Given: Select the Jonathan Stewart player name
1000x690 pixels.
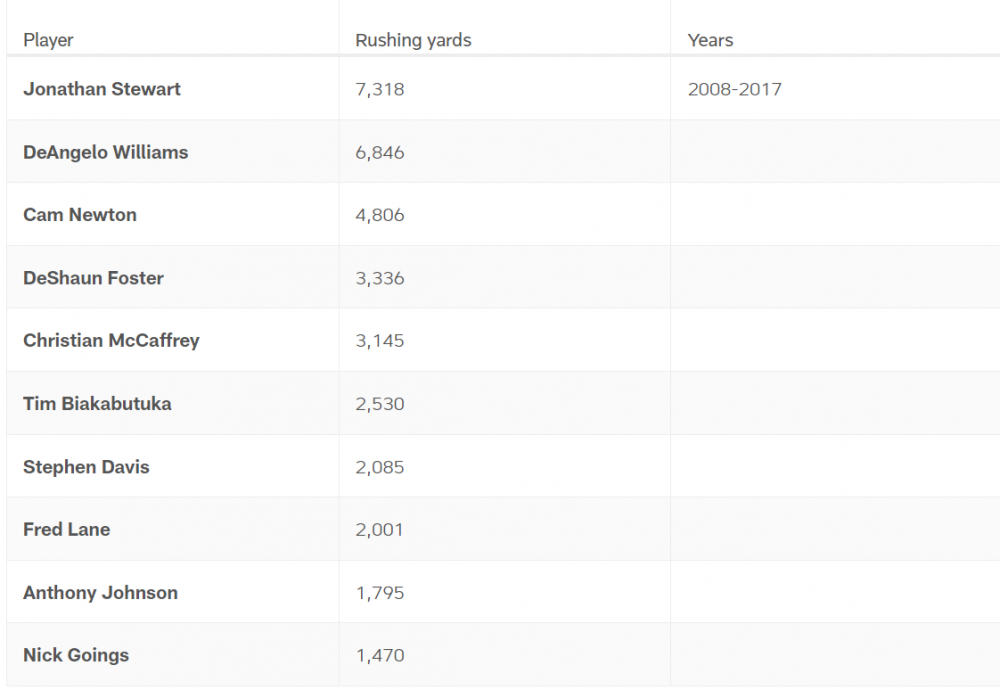Looking at the screenshot, I should (x=102, y=89).
